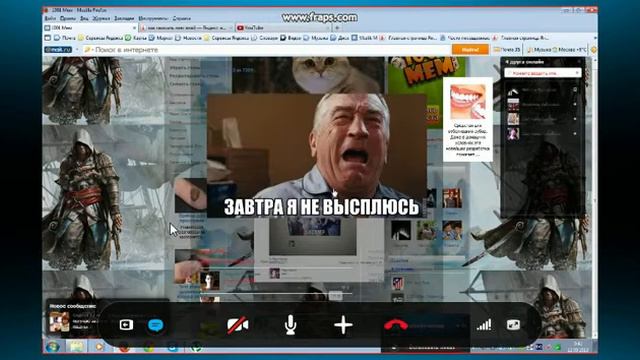640x360 pixels.
Task: Select the last friend avatar in online list
Action: 513,133
